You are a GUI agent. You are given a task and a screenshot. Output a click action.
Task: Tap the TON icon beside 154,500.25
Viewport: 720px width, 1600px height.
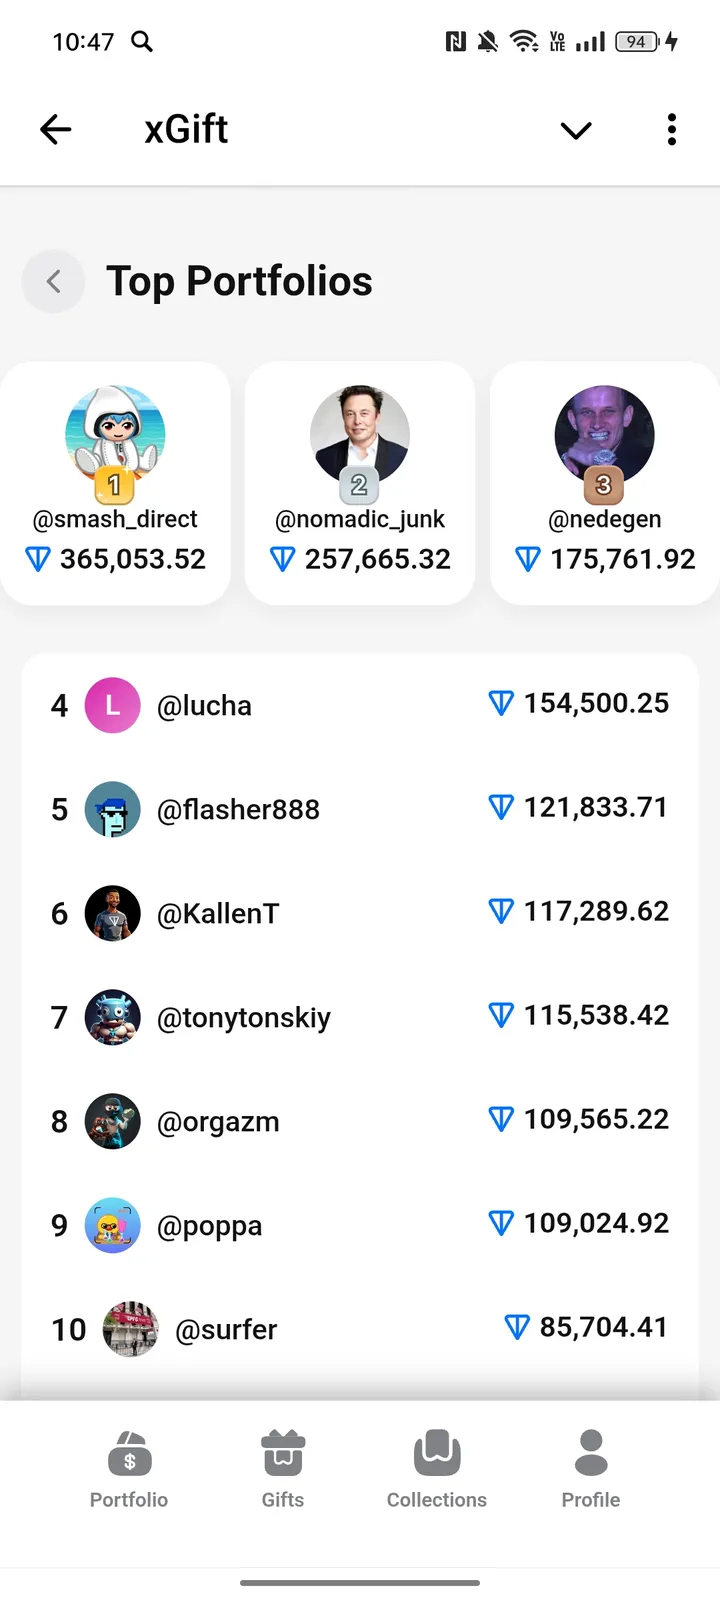[x=501, y=704]
